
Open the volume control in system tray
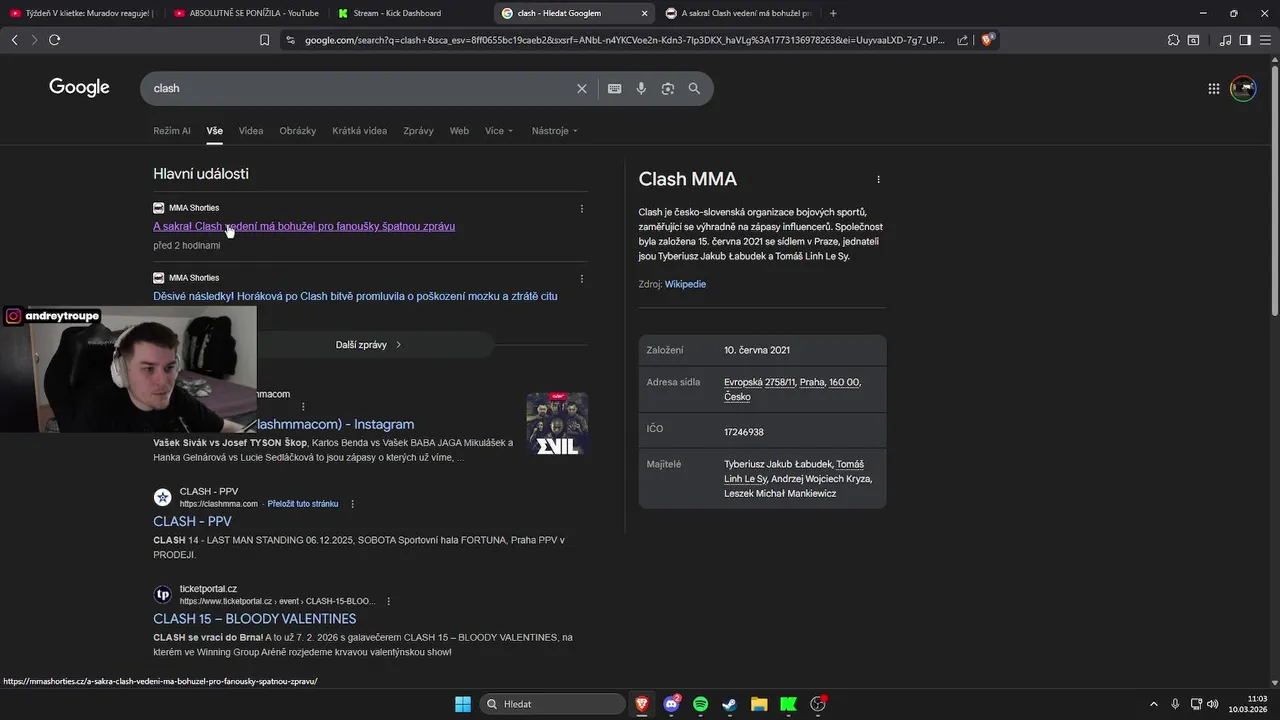(x=1212, y=704)
